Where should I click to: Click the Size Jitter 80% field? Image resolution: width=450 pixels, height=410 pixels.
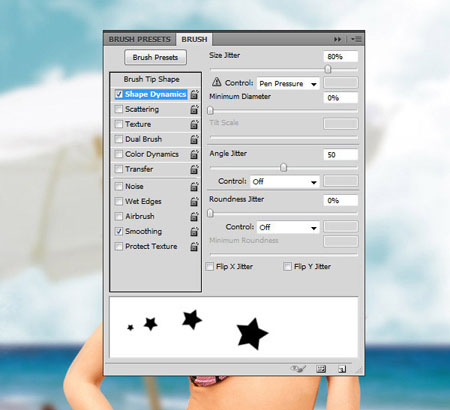coord(341,57)
